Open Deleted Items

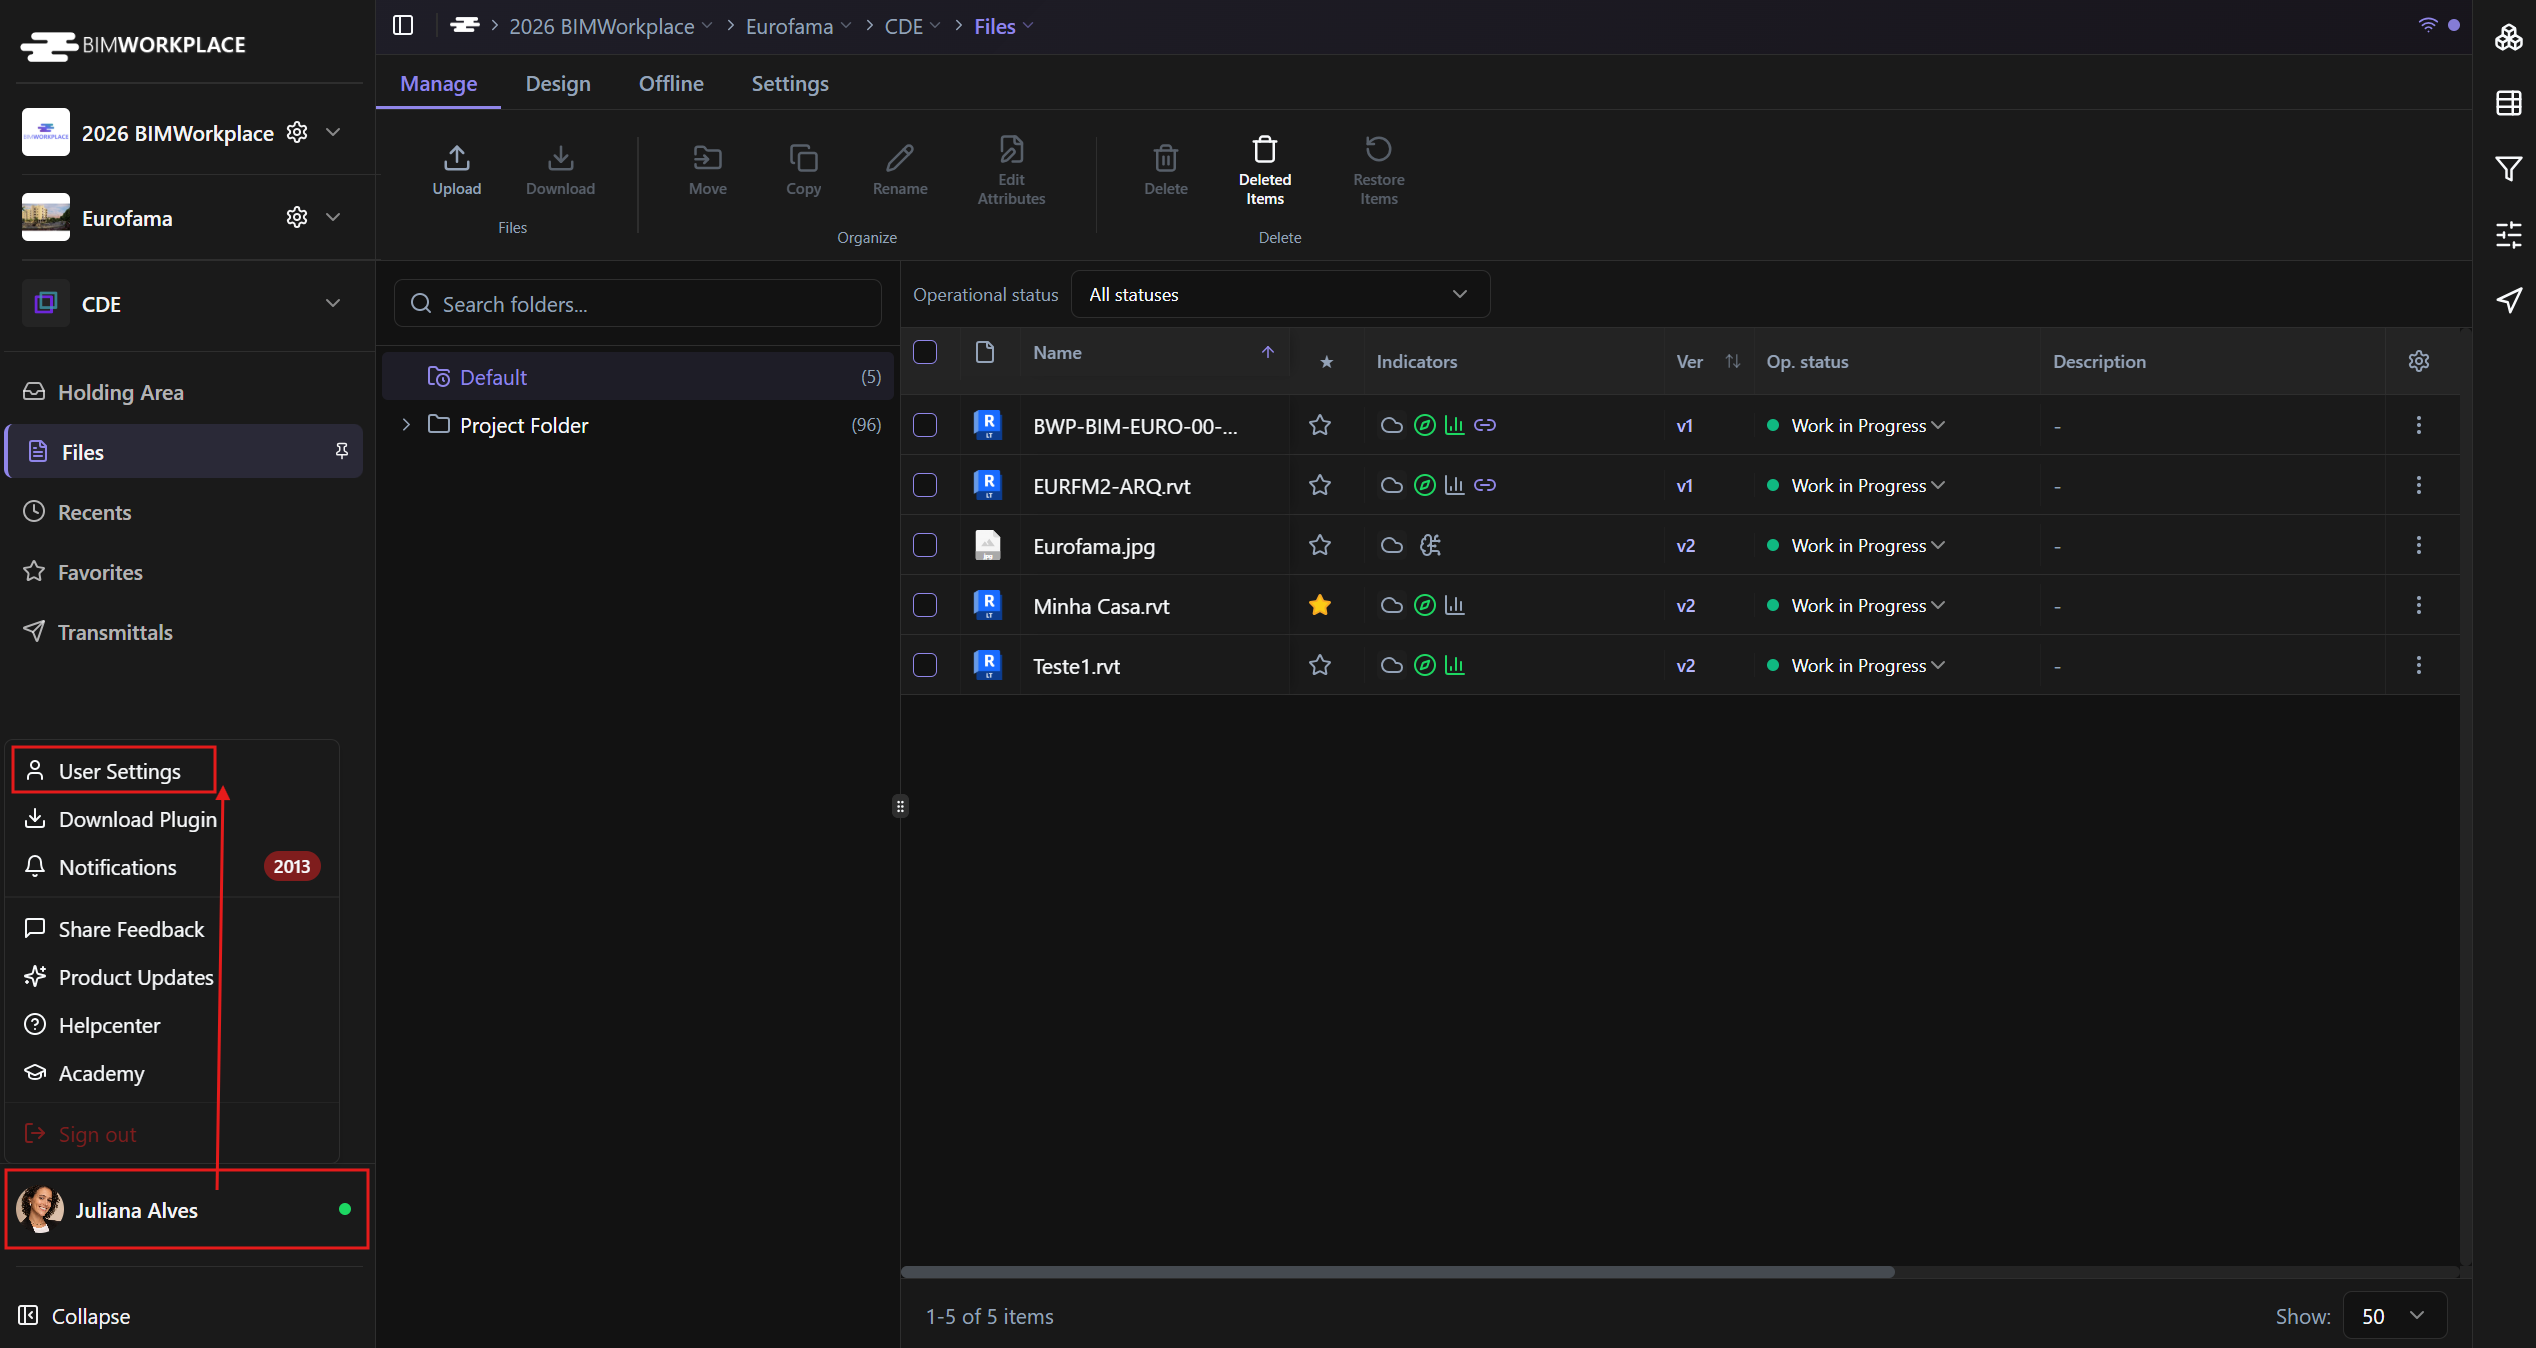tap(1265, 170)
